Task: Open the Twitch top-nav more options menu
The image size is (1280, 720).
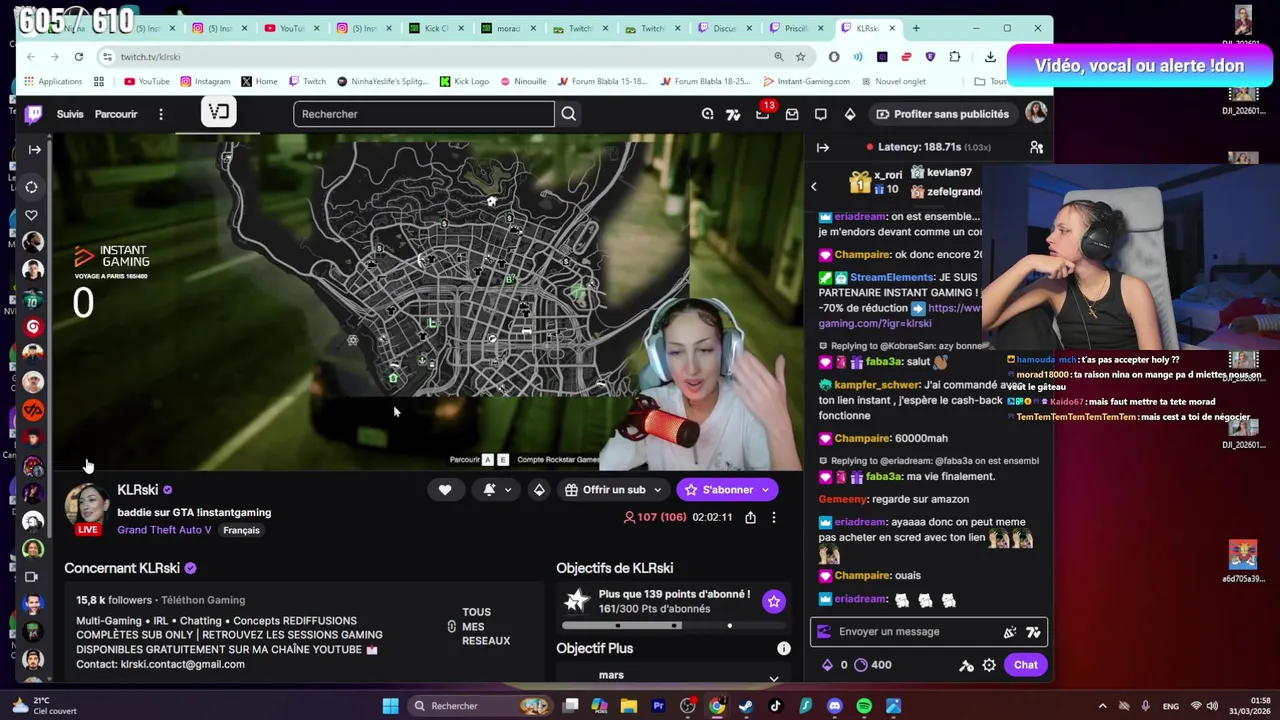Action: [x=160, y=114]
